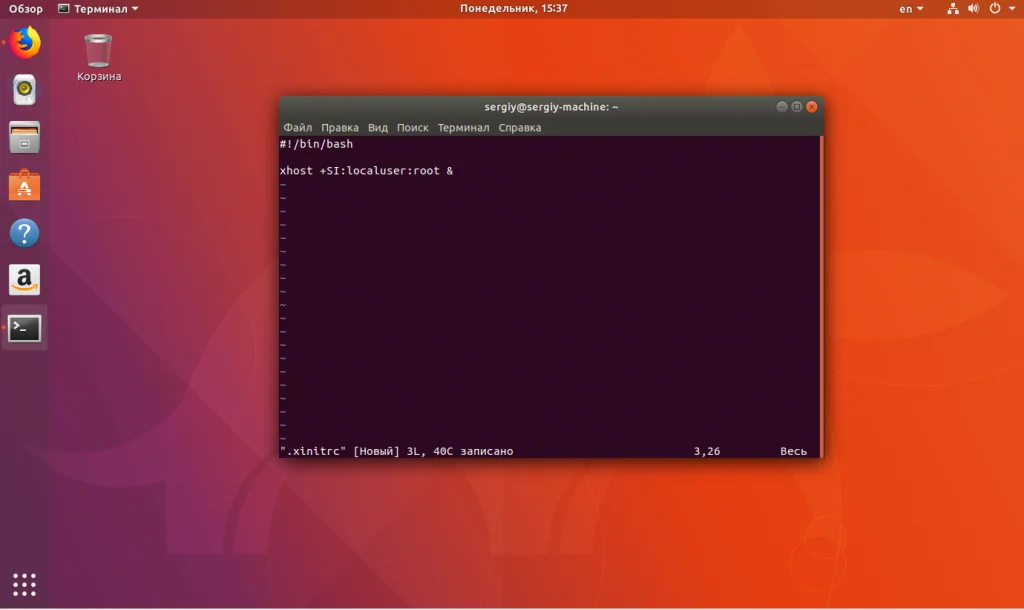Click the network status icon
Viewport: 1024px width, 610px height.
click(953, 9)
